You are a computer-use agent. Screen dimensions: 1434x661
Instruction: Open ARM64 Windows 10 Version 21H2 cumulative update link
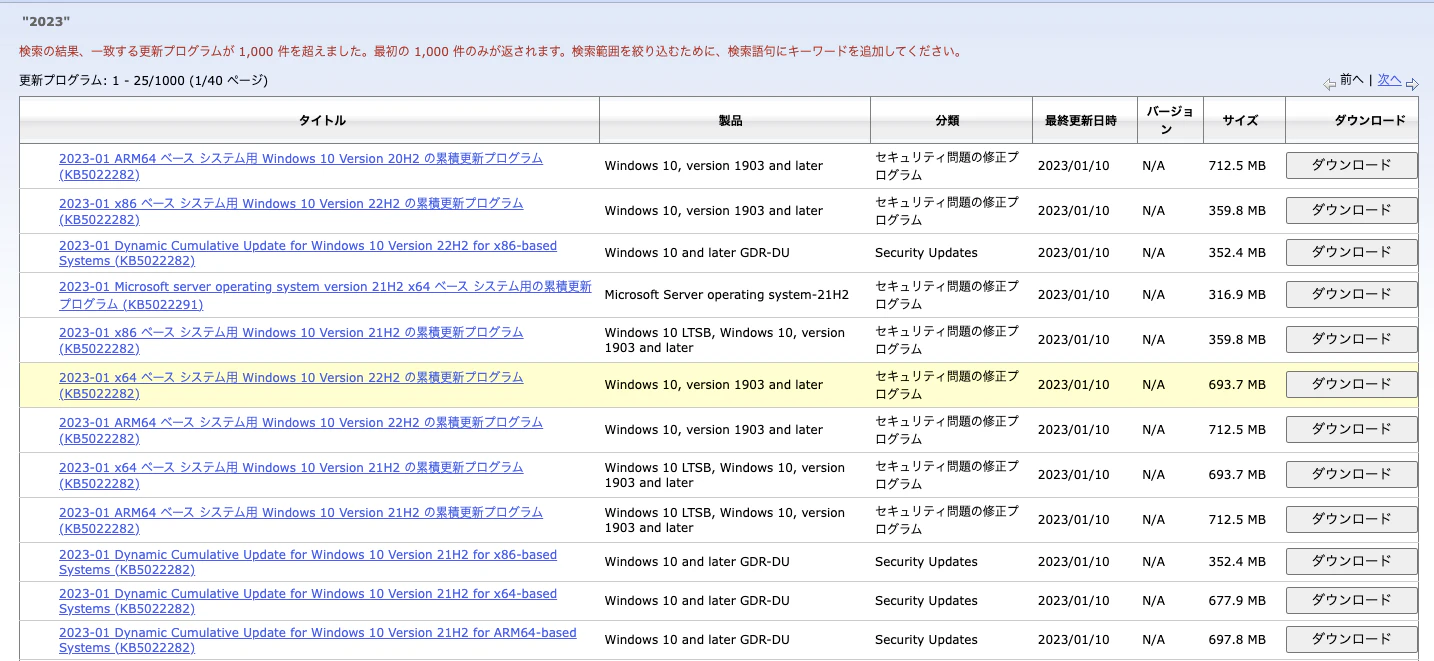pyautogui.click(x=301, y=520)
